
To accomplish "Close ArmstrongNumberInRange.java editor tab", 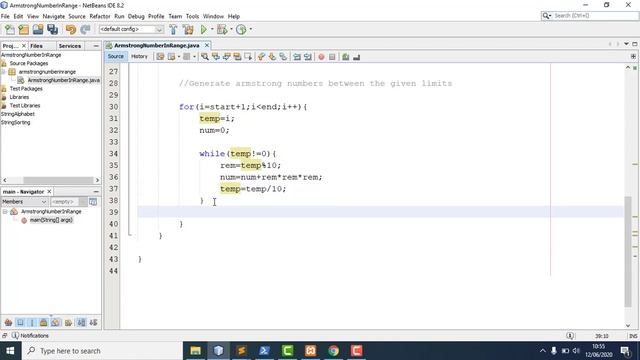I will pyautogui.click(x=207, y=45).
